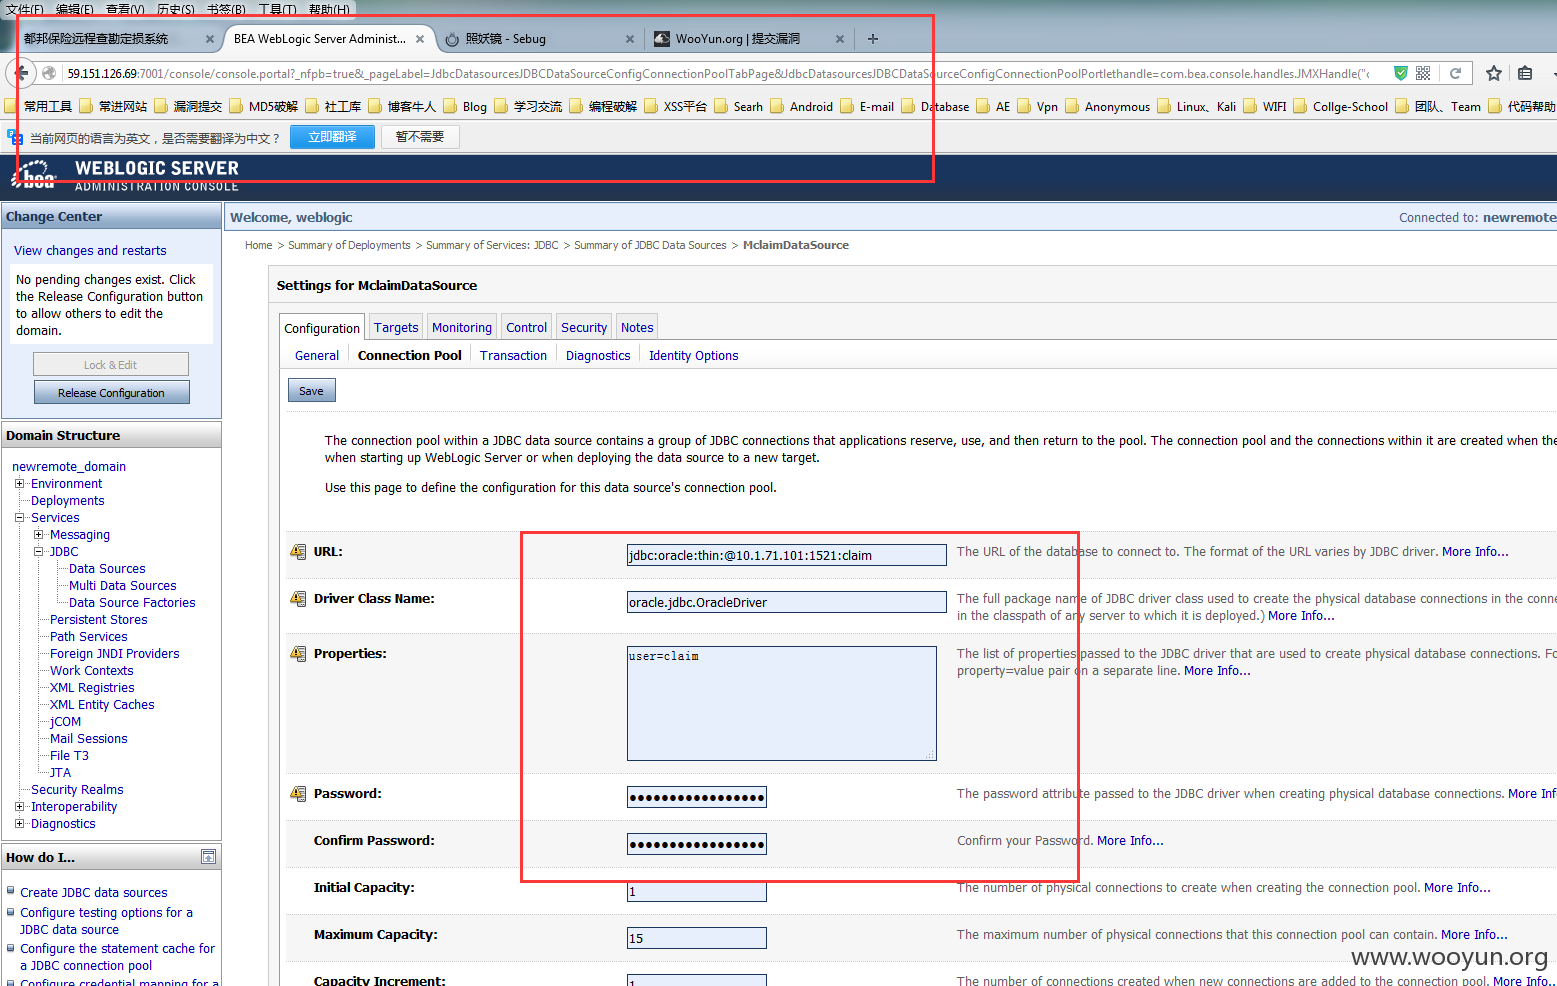Click the browser address bar URL
Screen dimensions: 1557x986
(716, 73)
